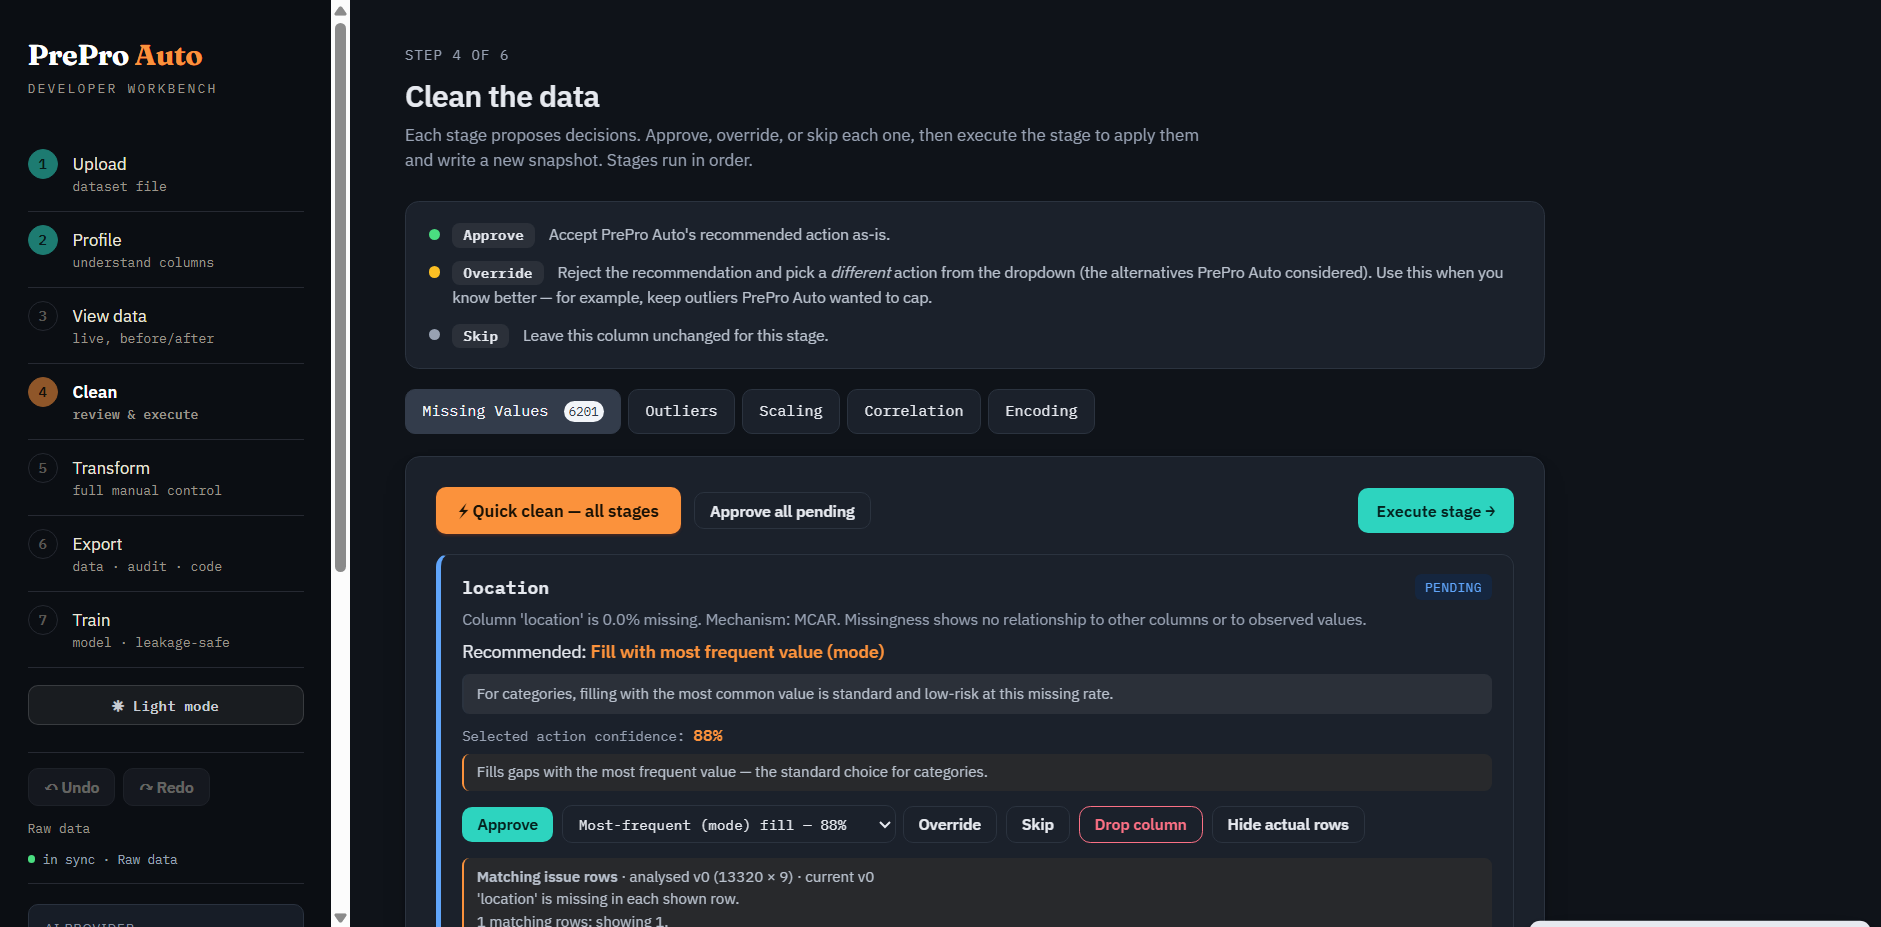Open Export data audit code step
Image resolution: width=1881 pixels, height=927 pixels.
click(x=166, y=554)
